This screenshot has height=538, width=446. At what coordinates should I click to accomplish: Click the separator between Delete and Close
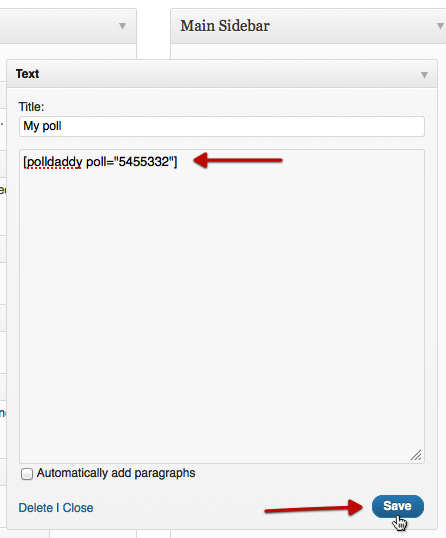58,508
